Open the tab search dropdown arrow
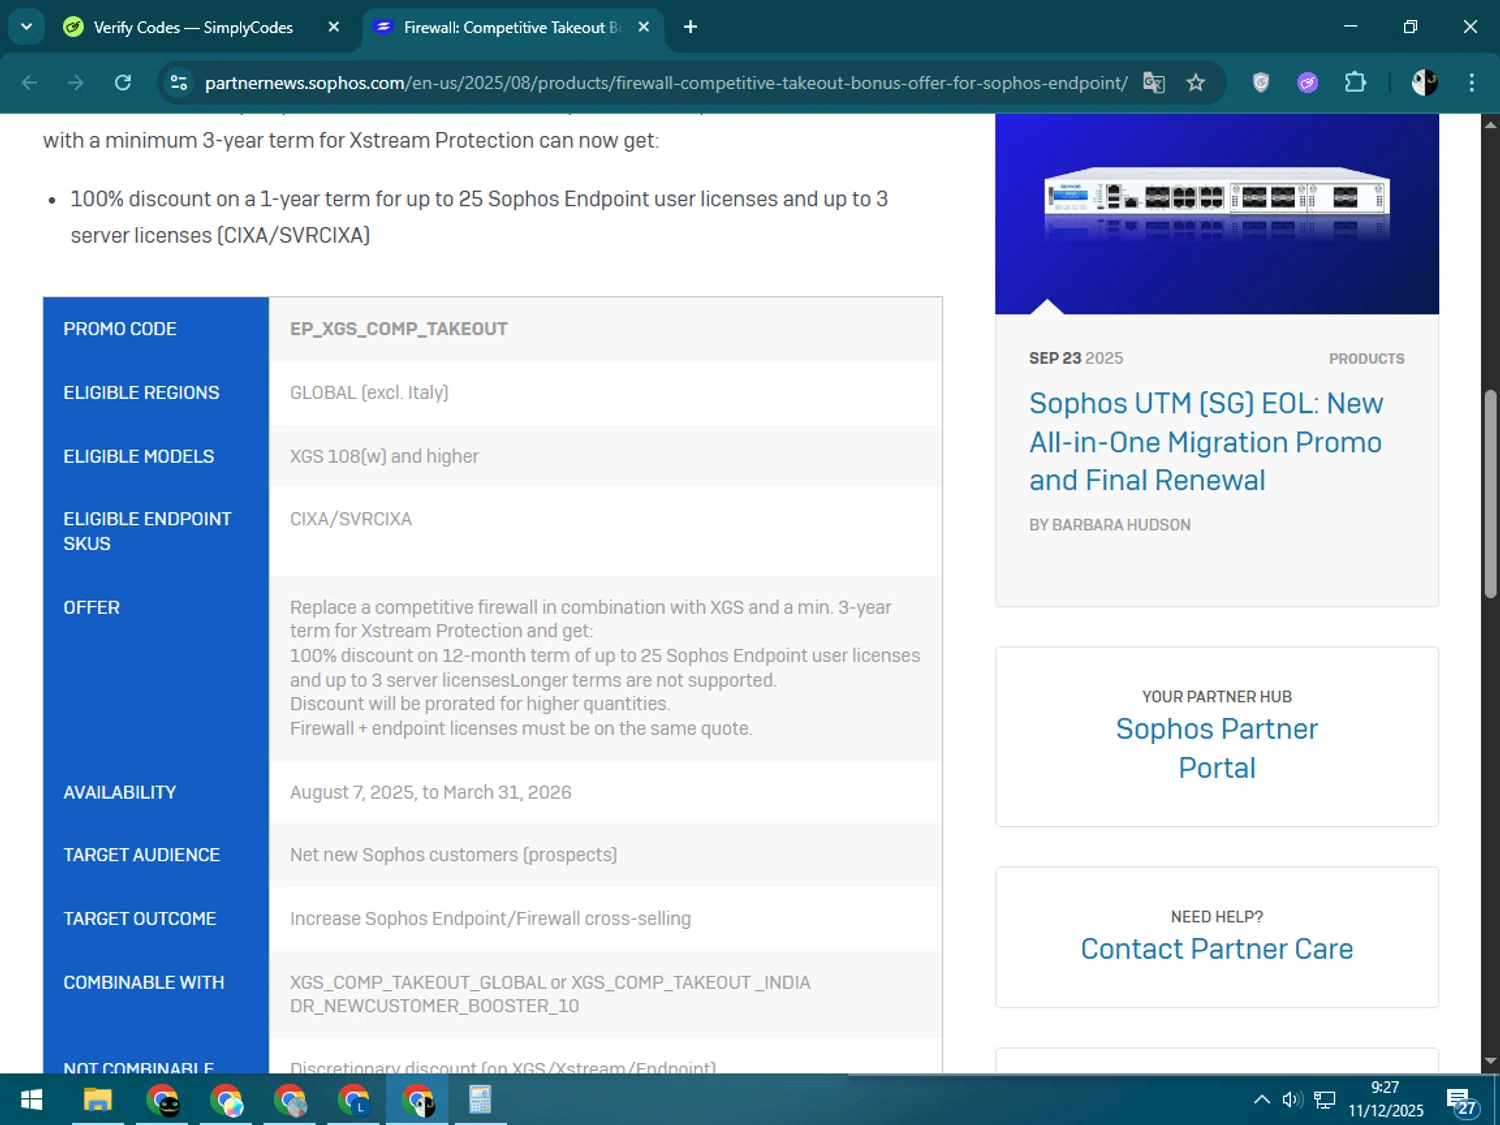 click(26, 27)
